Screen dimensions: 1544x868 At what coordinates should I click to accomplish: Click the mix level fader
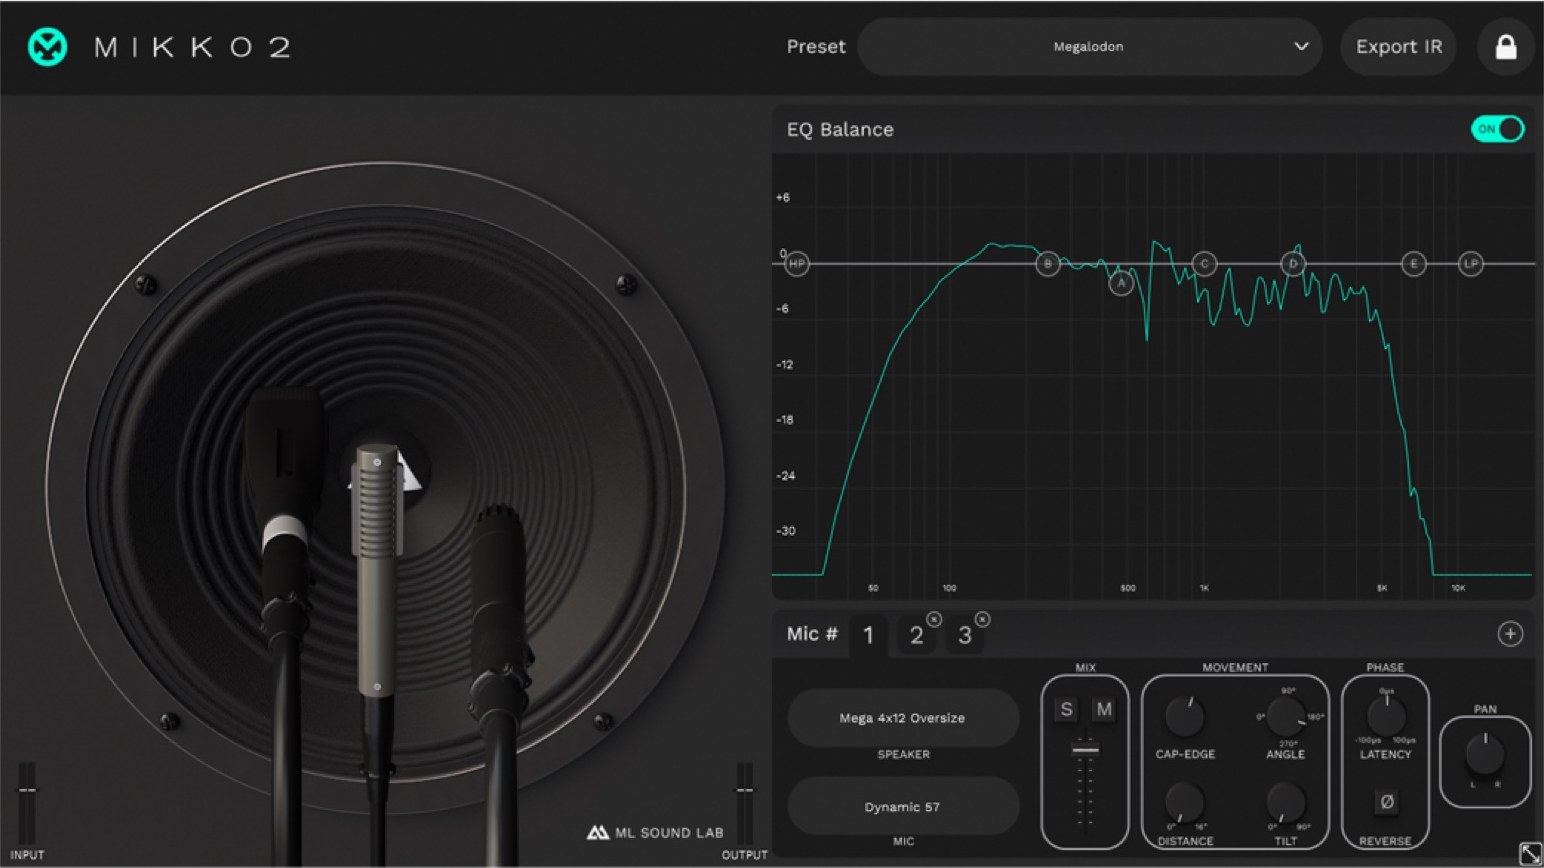1085,749
